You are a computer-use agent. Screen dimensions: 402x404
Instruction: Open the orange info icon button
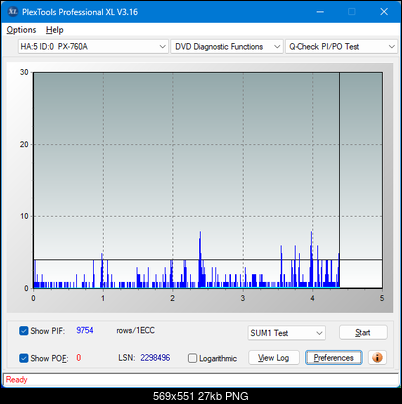377,358
